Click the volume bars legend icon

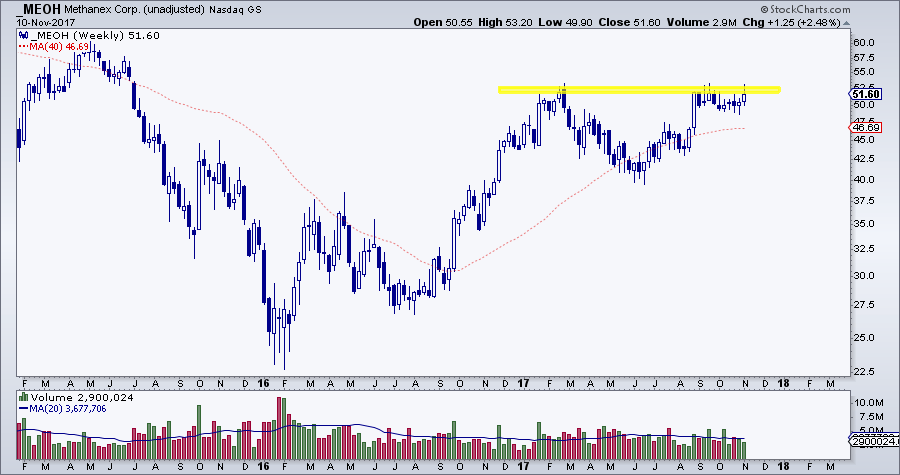24,398
